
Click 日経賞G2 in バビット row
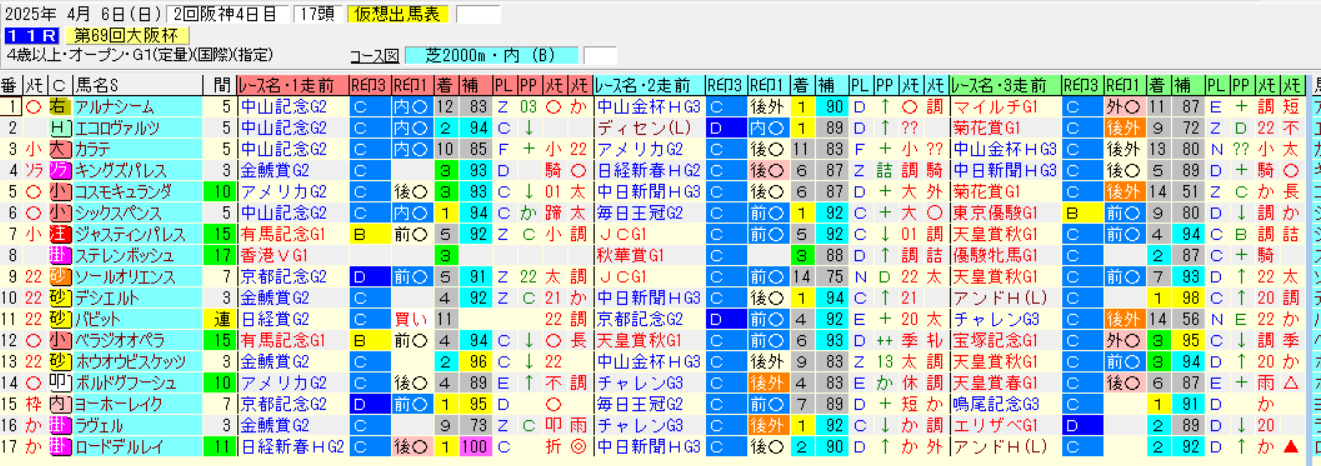[293, 319]
